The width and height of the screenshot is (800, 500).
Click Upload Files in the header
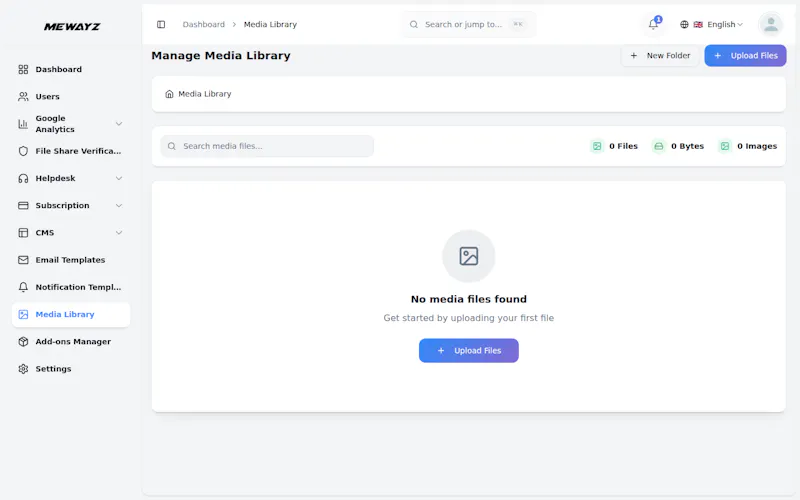point(745,56)
